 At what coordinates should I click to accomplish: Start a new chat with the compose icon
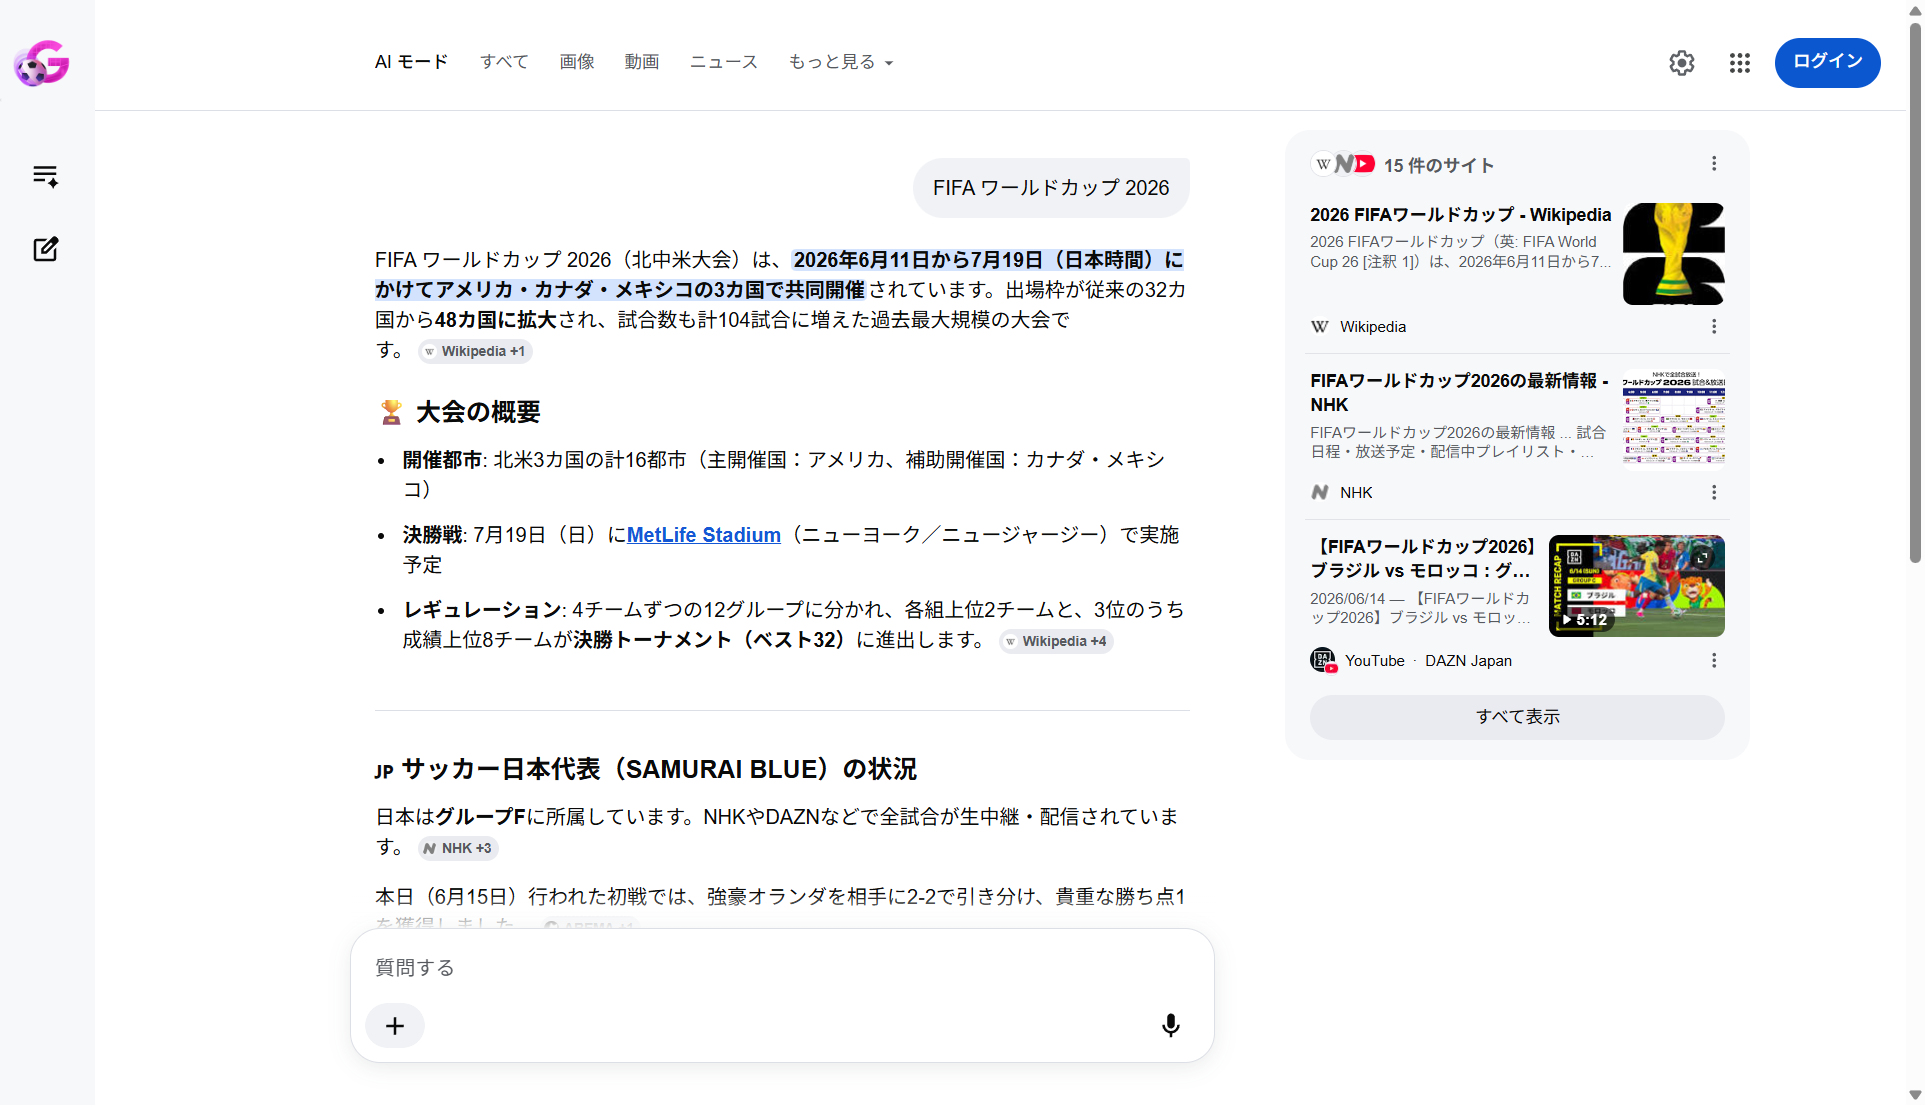(46, 249)
